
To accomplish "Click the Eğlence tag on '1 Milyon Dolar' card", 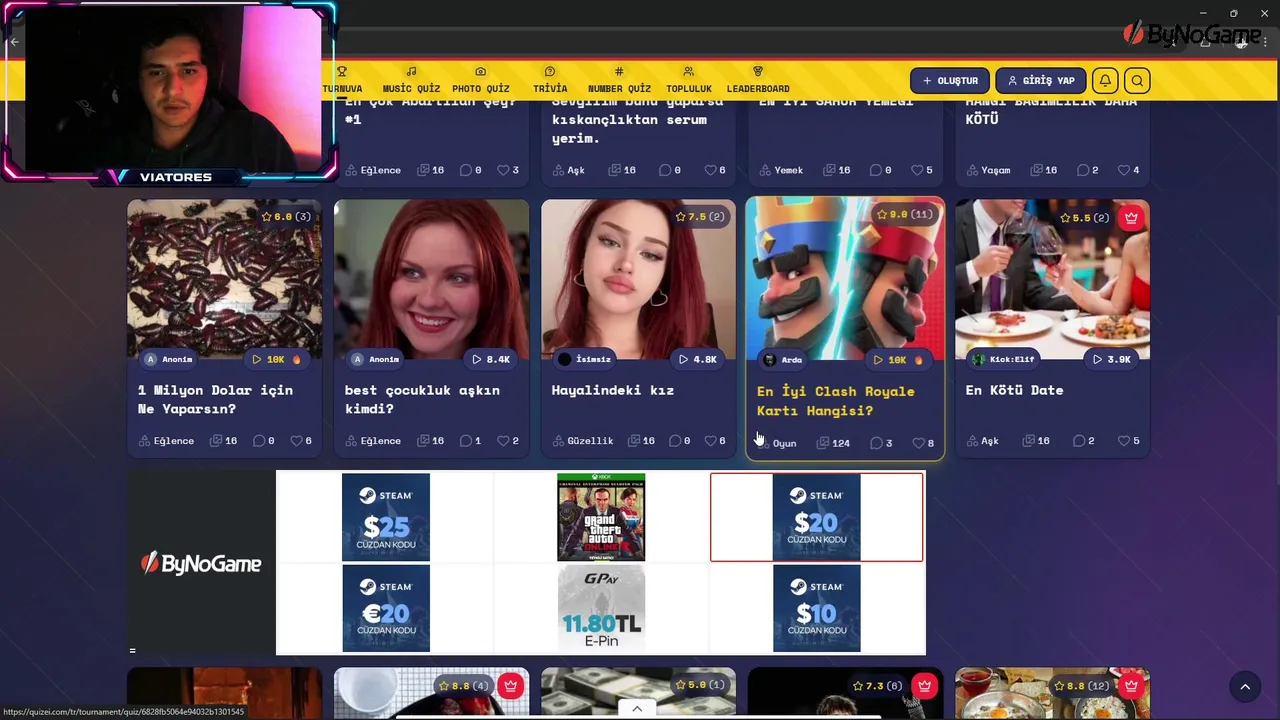I will (x=166, y=441).
